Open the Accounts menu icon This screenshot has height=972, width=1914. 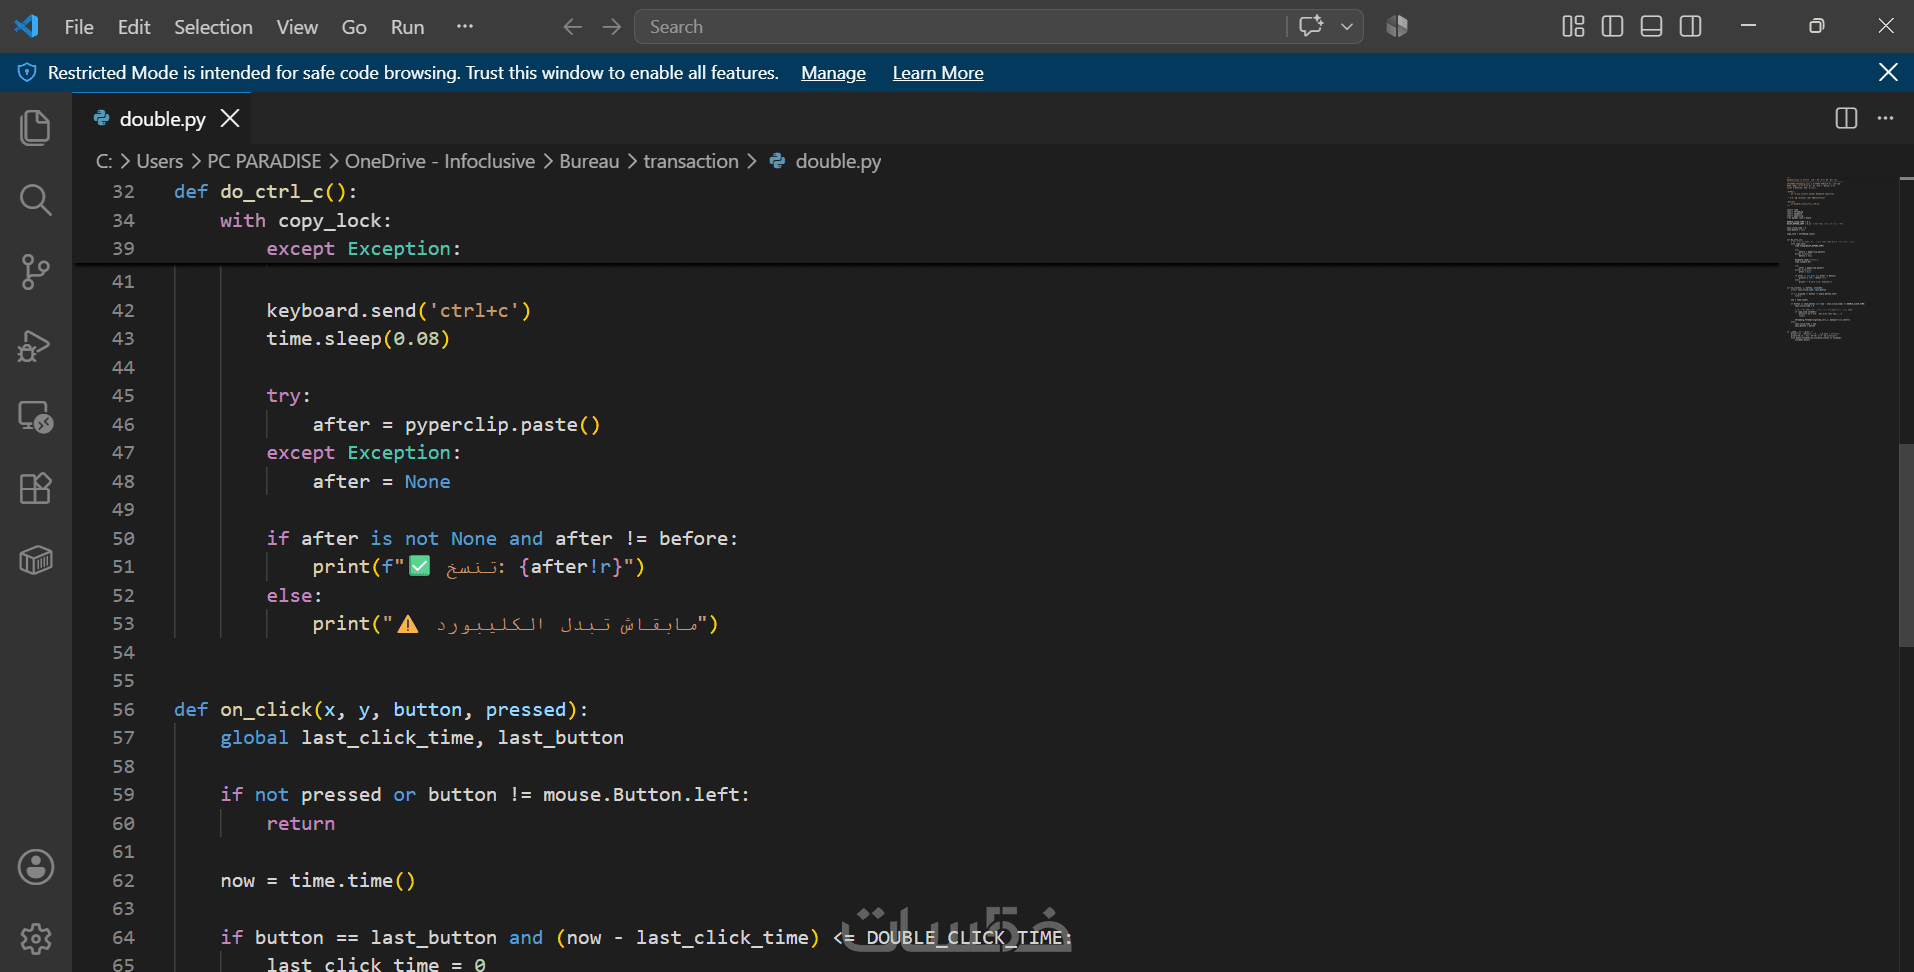[x=35, y=867]
